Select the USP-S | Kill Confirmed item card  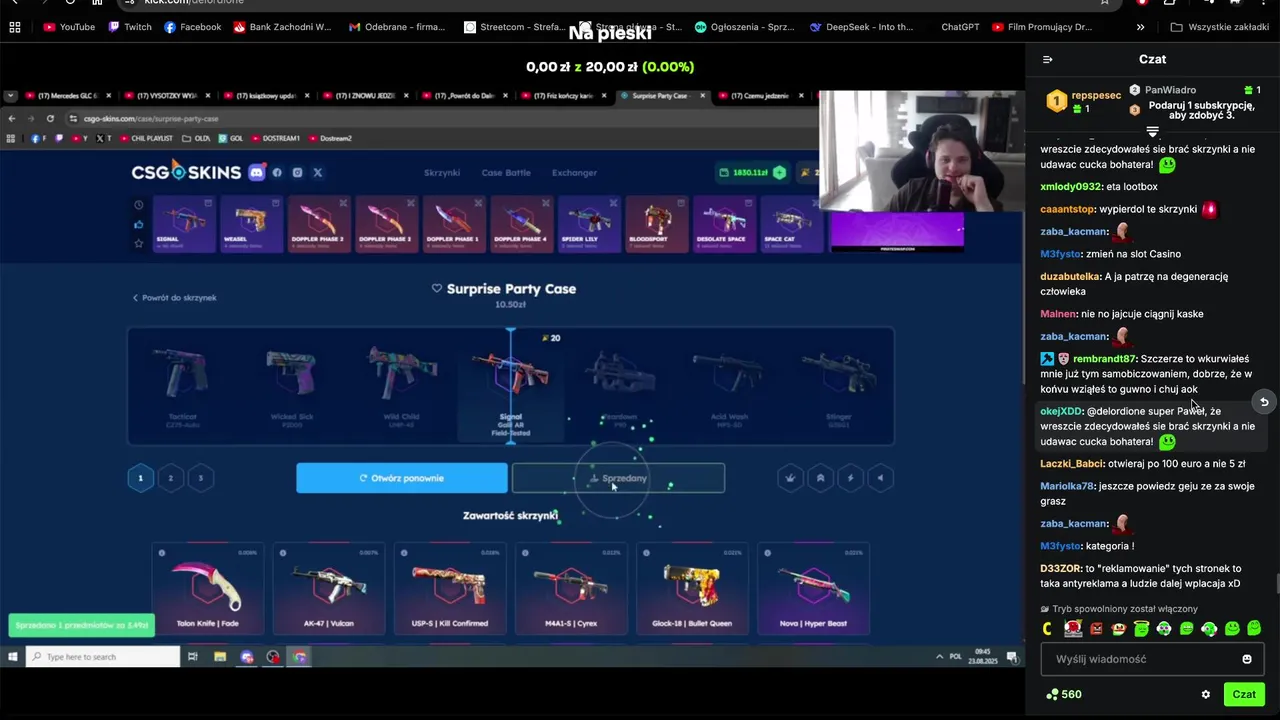click(x=450, y=589)
